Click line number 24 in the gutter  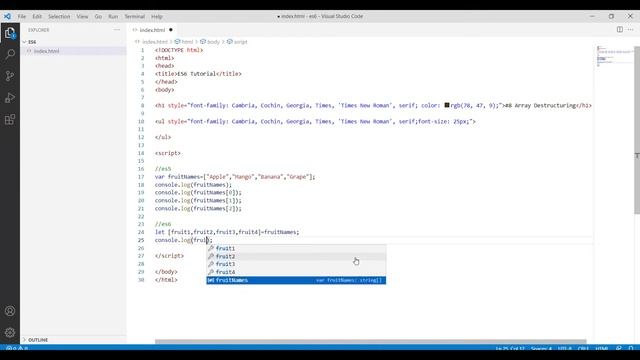(141, 232)
